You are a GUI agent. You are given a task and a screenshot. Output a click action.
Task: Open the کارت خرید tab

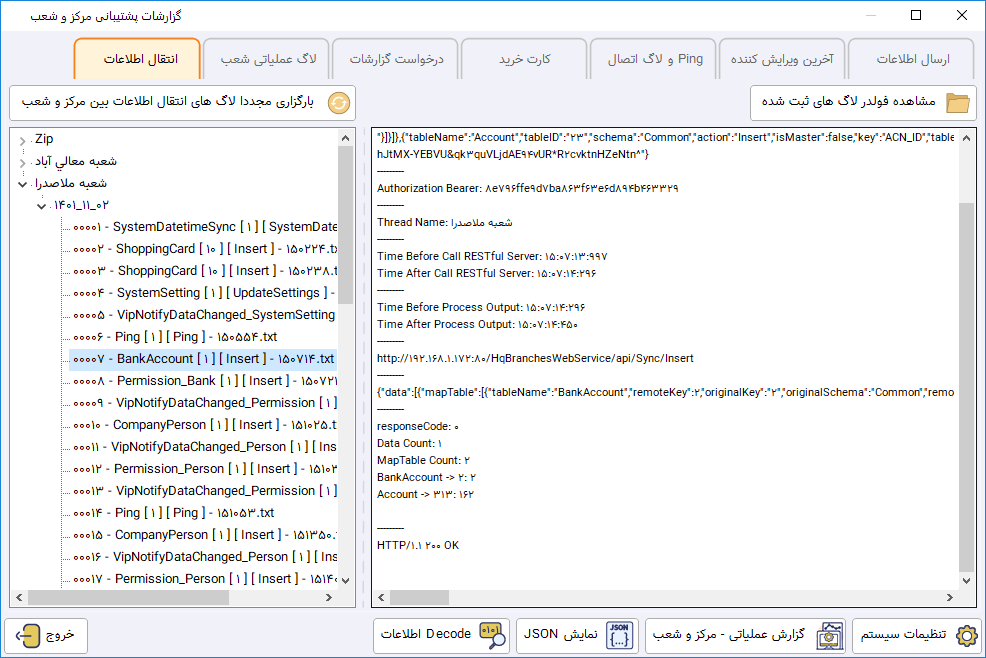coord(525,60)
